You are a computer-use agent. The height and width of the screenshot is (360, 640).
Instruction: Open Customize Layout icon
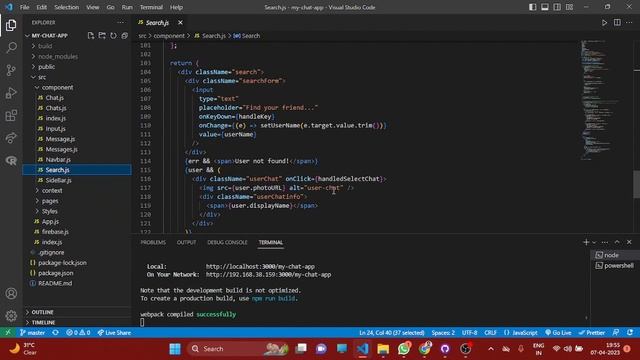click(x=569, y=7)
